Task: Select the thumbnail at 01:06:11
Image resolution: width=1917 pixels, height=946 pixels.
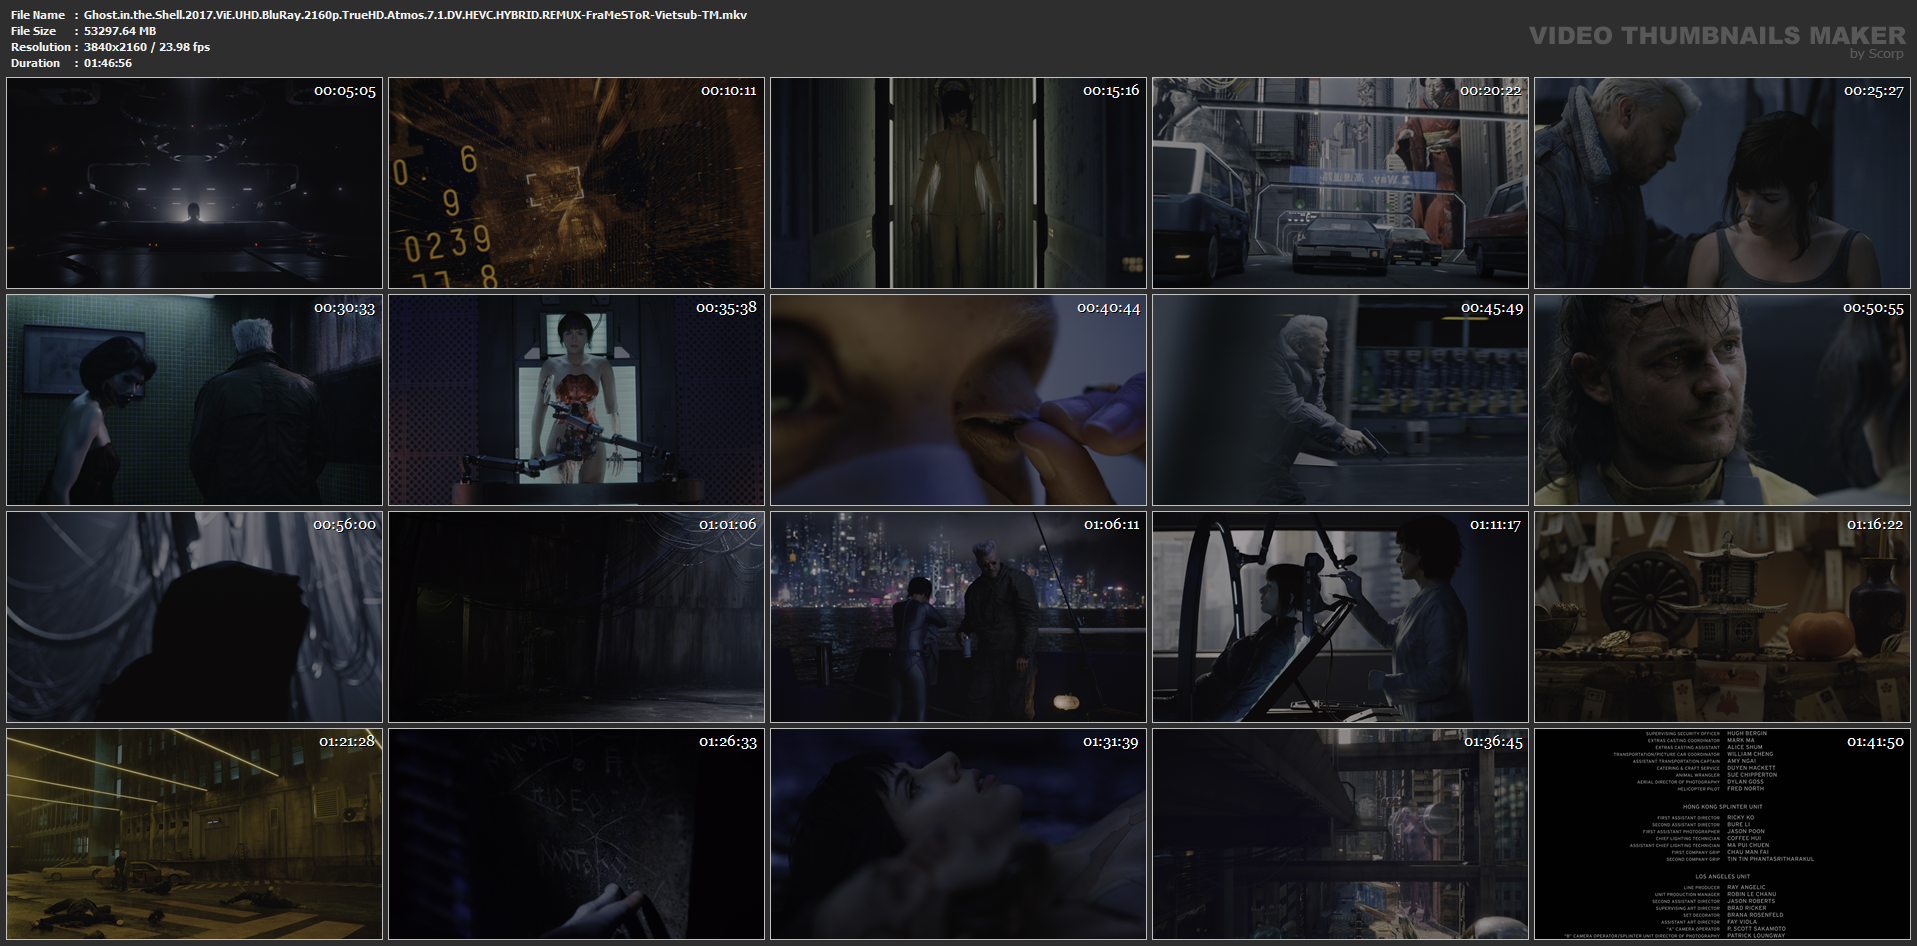Action: click(x=958, y=617)
